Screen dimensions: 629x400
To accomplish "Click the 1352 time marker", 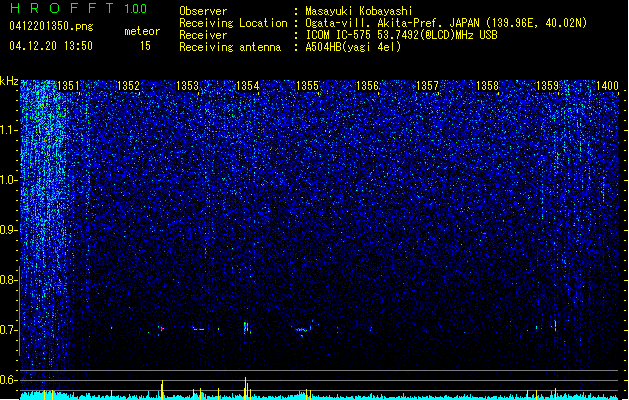I will [x=128, y=85].
